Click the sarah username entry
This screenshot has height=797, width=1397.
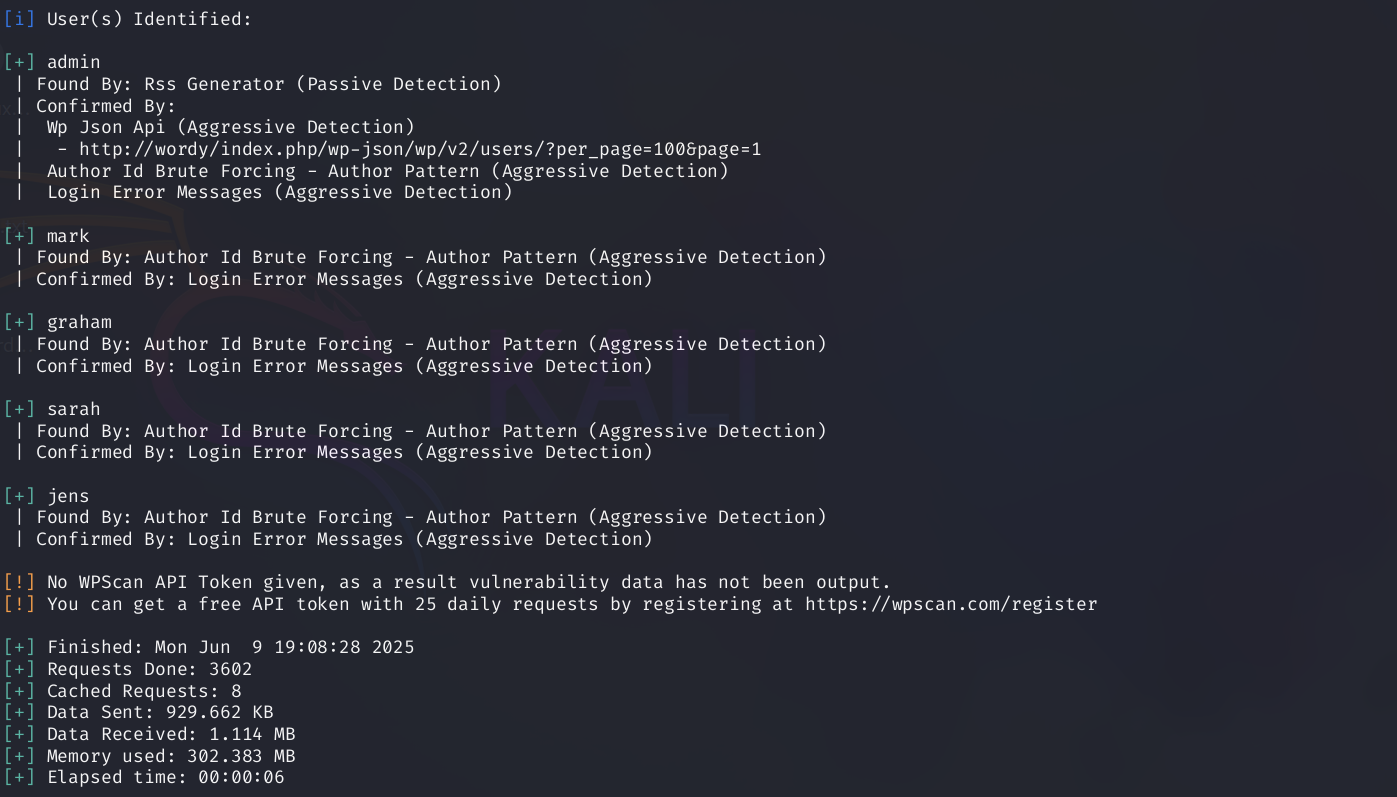pyautogui.click(x=73, y=409)
